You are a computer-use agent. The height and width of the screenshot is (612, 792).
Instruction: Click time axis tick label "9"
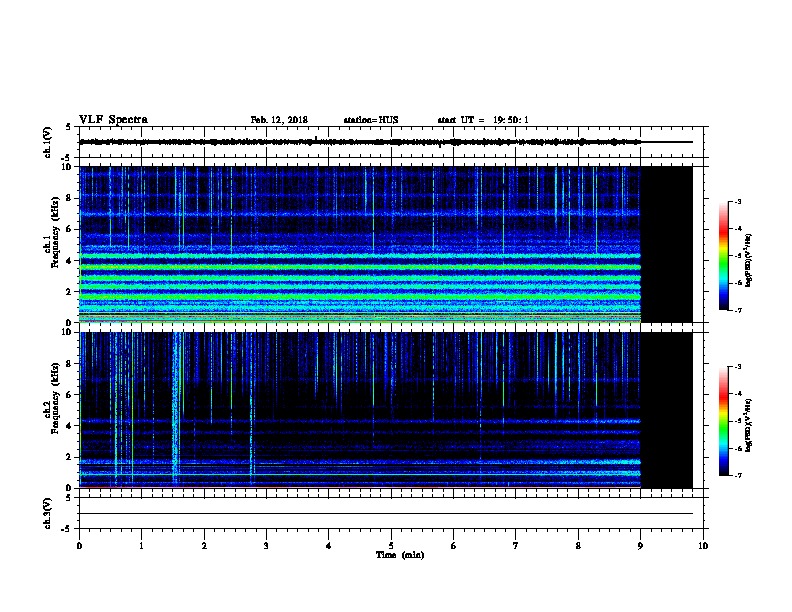tap(640, 546)
